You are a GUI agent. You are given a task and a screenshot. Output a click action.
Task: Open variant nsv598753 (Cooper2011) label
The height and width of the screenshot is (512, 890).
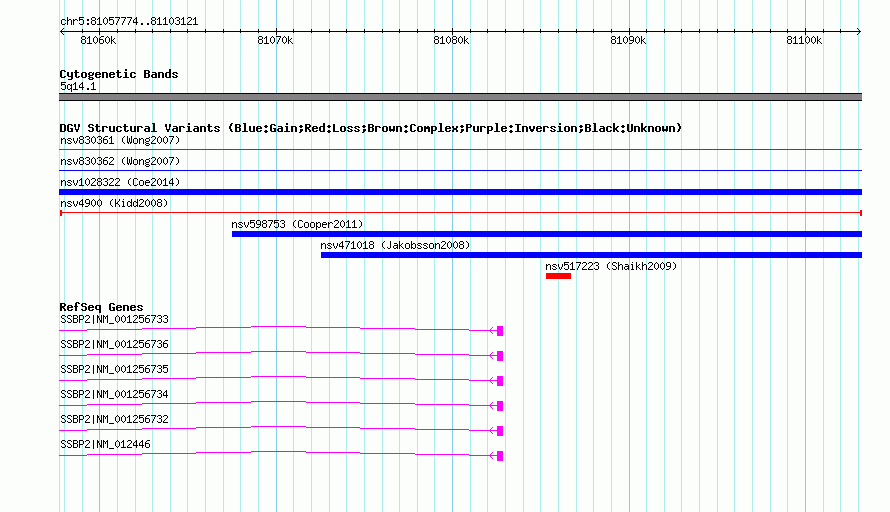[x=297, y=224]
